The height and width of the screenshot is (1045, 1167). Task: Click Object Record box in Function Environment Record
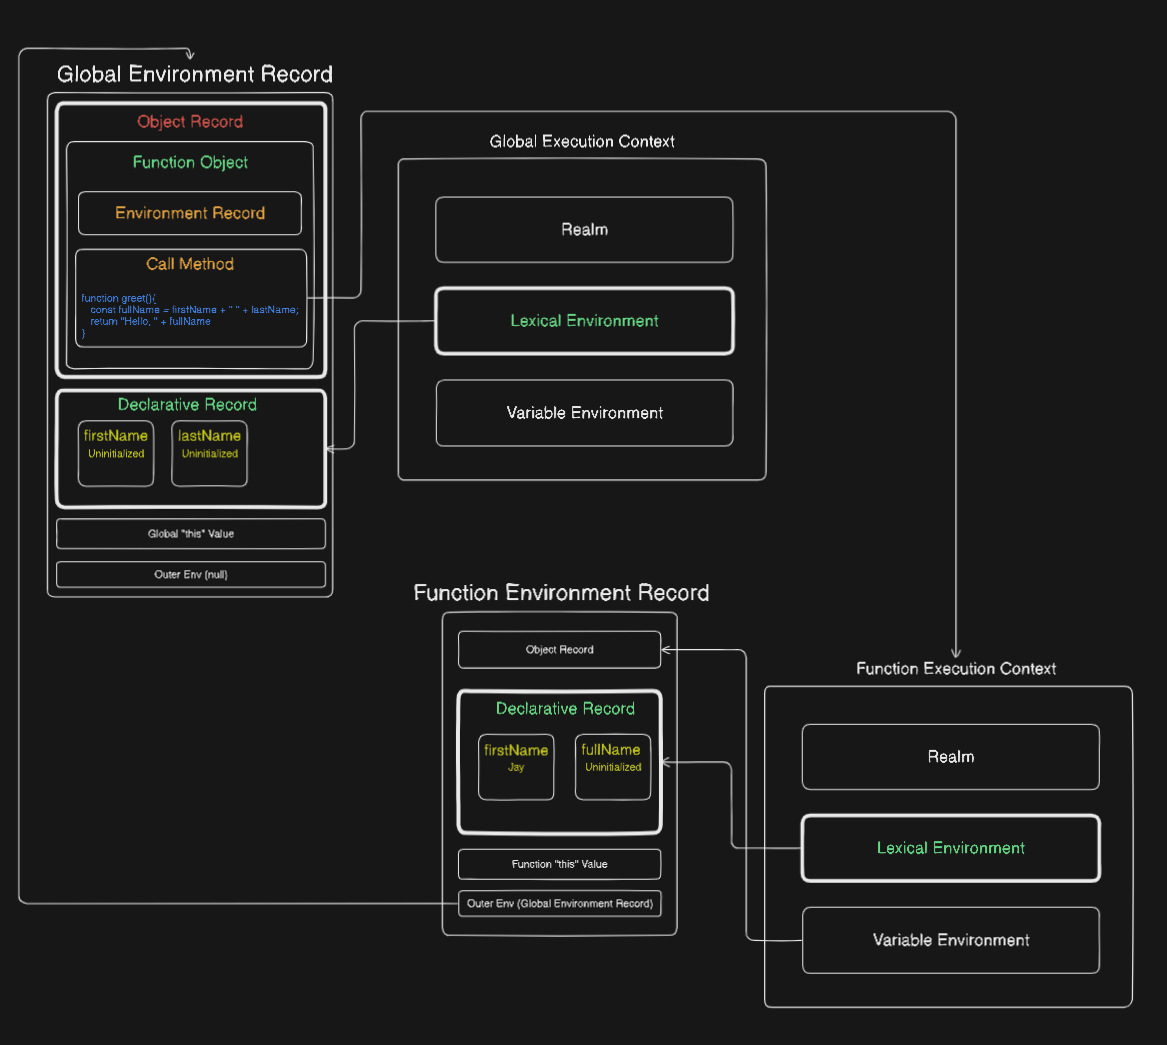[x=560, y=650]
